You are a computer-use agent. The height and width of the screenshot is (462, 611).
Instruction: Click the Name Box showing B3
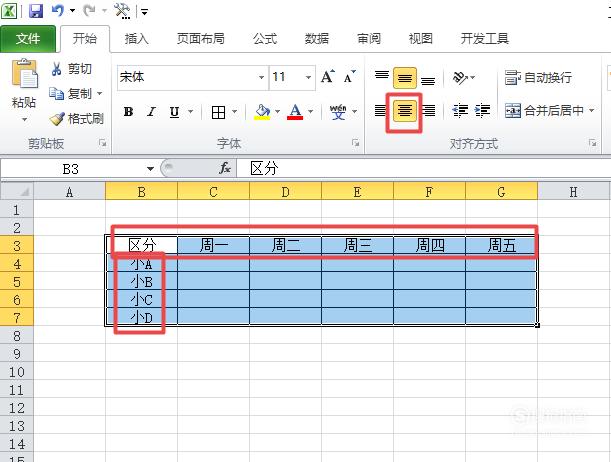71,169
